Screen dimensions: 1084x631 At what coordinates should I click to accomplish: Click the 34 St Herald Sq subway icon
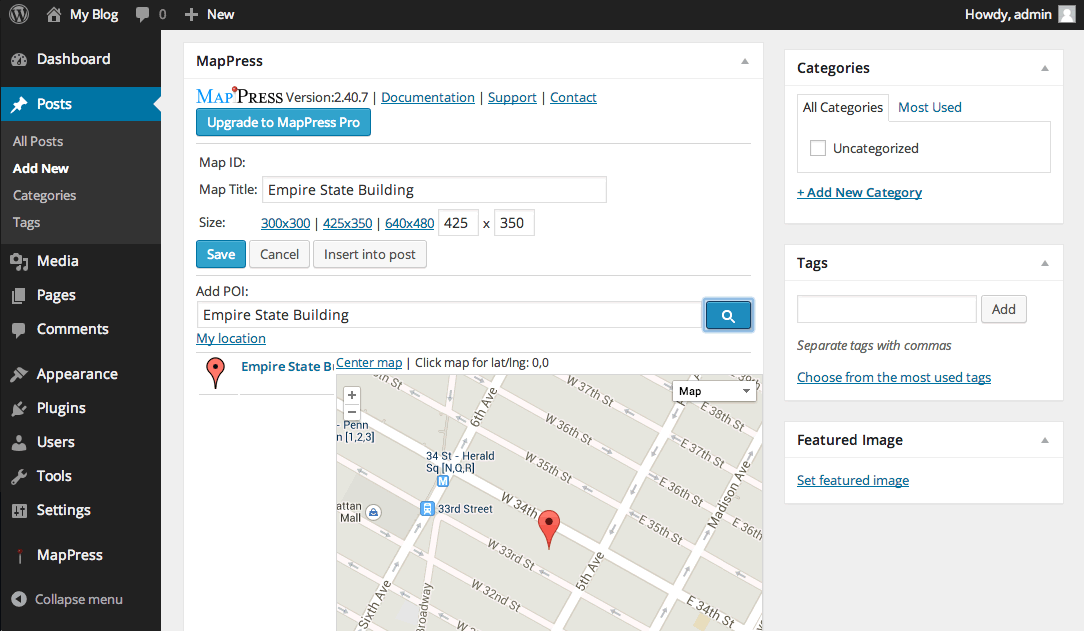click(443, 481)
